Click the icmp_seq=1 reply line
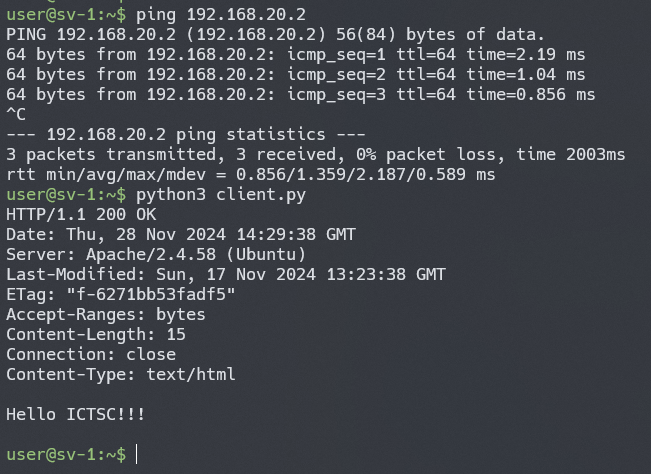Viewport: 651px width, 474px height. click(x=295, y=54)
